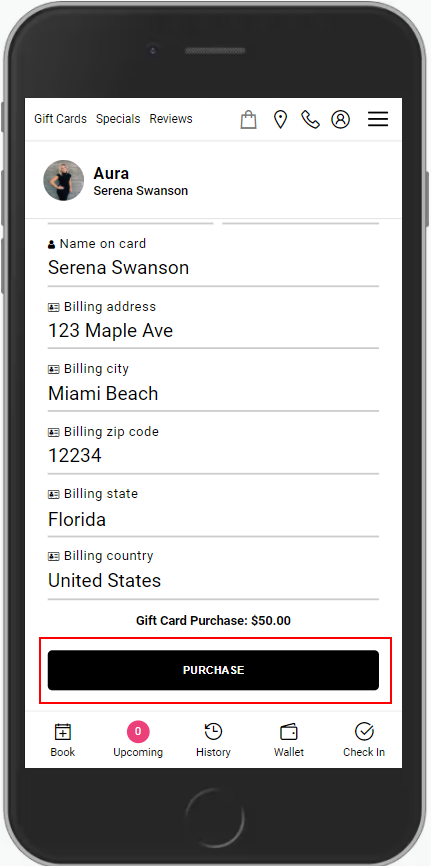Open the shopping bag icon
Viewport: 431px width, 866px height.
pyautogui.click(x=249, y=119)
